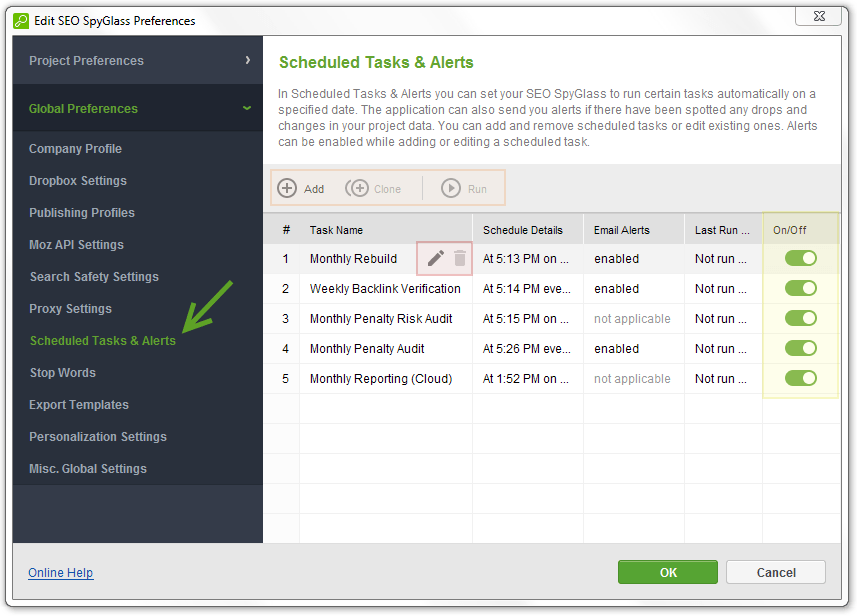857x616 pixels.
Task: Select the Monthly Penalty Risk Audit row
Action: 551,319
